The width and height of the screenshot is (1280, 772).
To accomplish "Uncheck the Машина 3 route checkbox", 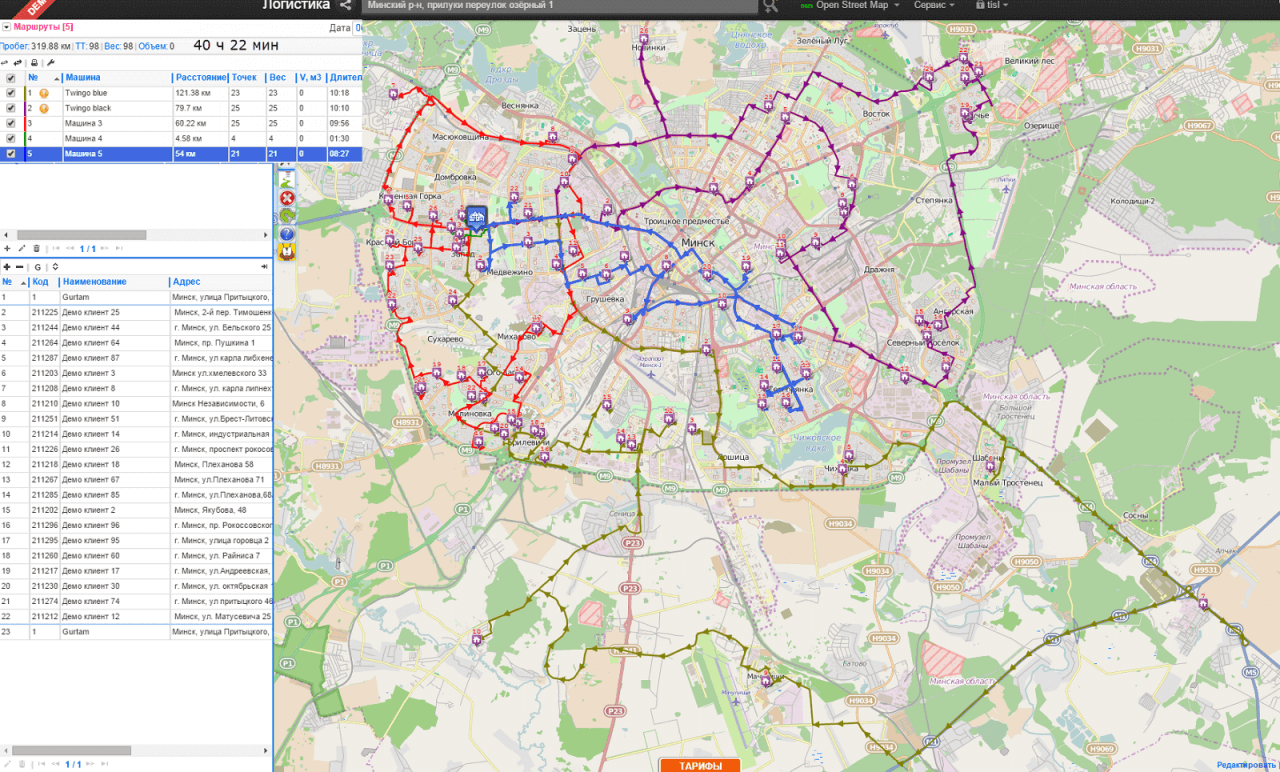I will click(x=11, y=123).
